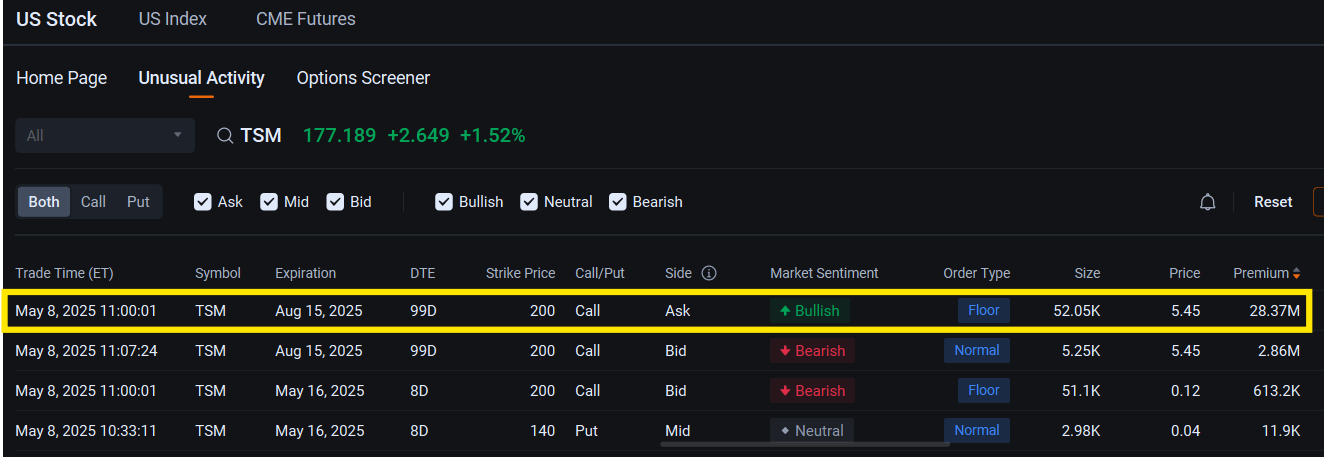Expand the All dropdown selector
The height and width of the screenshot is (457, 1324).
click(x=105, y=135)
